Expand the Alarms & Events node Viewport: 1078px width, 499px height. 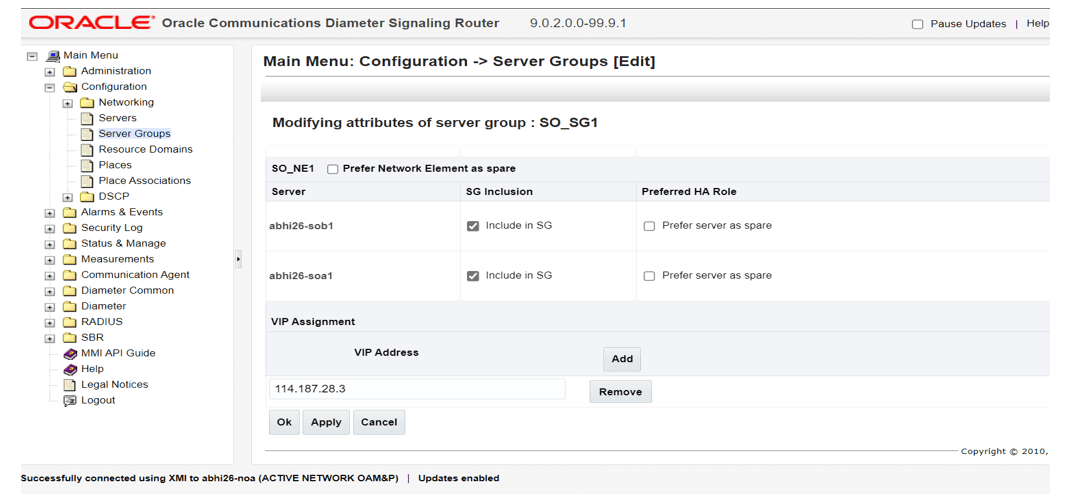click(x=50, y=213)
